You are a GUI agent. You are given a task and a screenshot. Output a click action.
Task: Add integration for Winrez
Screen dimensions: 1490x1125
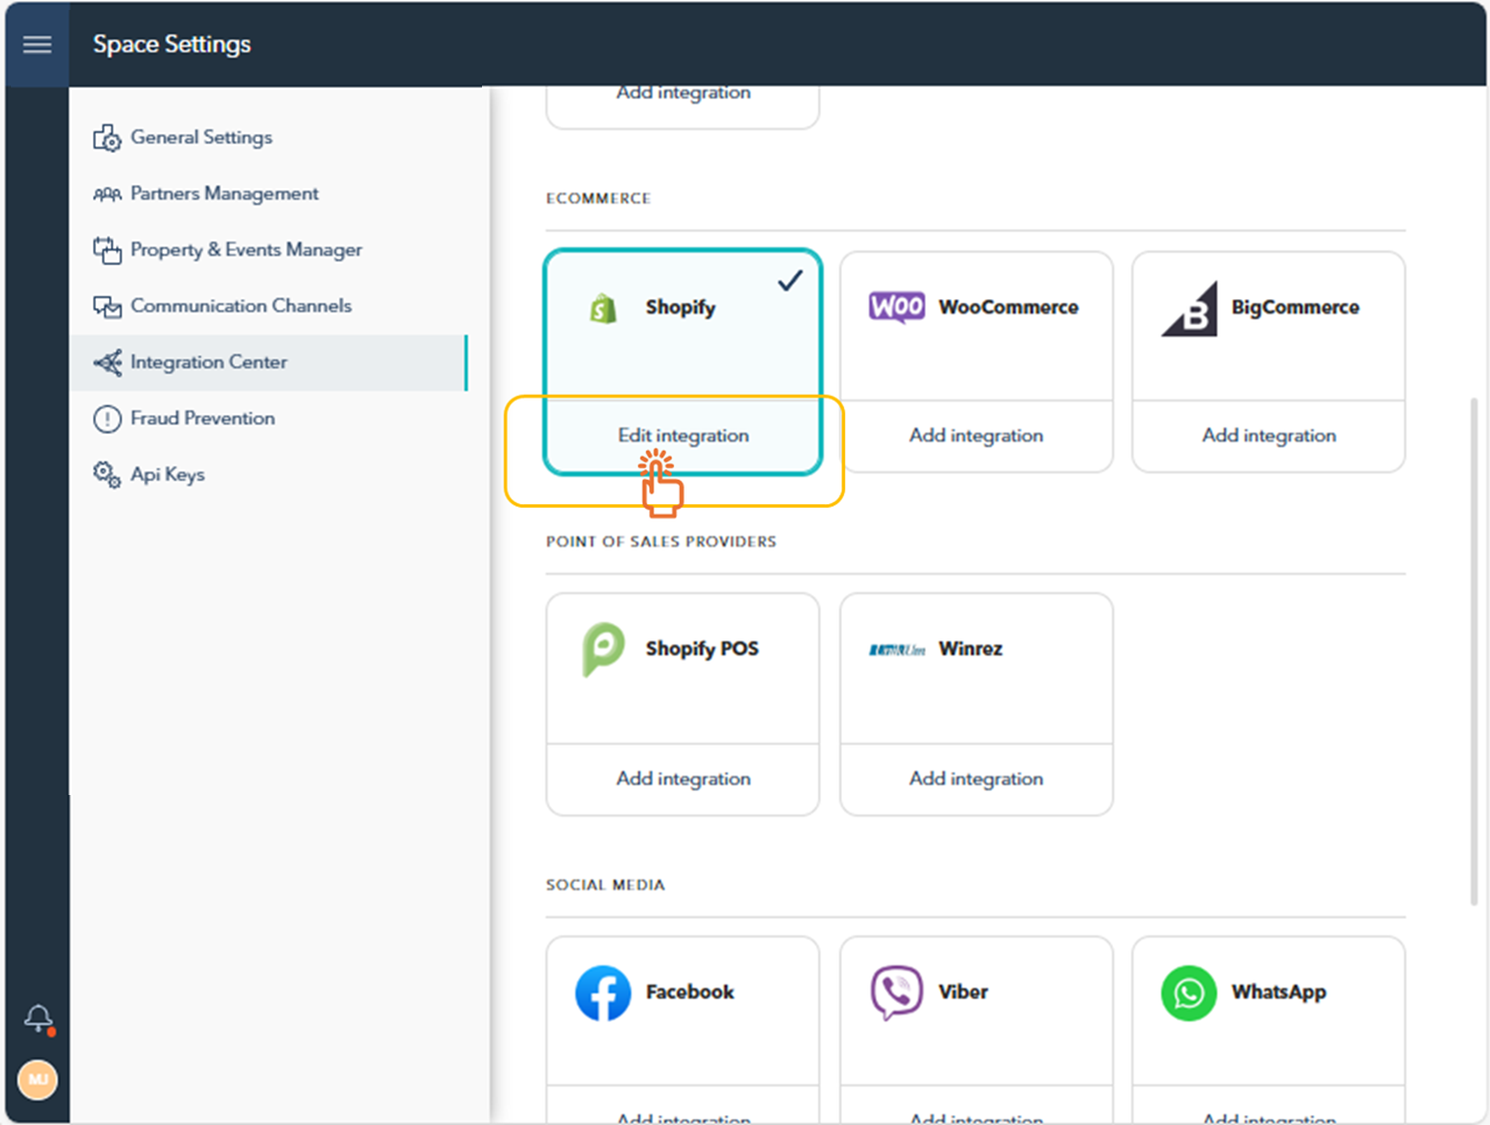click(x=976, y=779)
